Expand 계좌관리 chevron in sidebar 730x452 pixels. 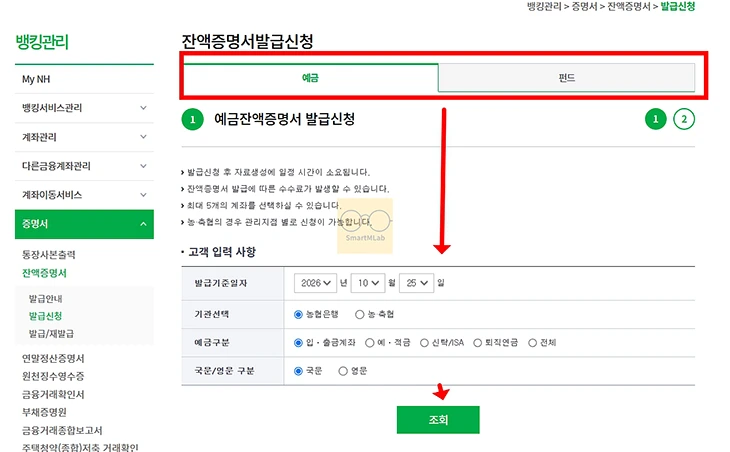pos(143,137)
